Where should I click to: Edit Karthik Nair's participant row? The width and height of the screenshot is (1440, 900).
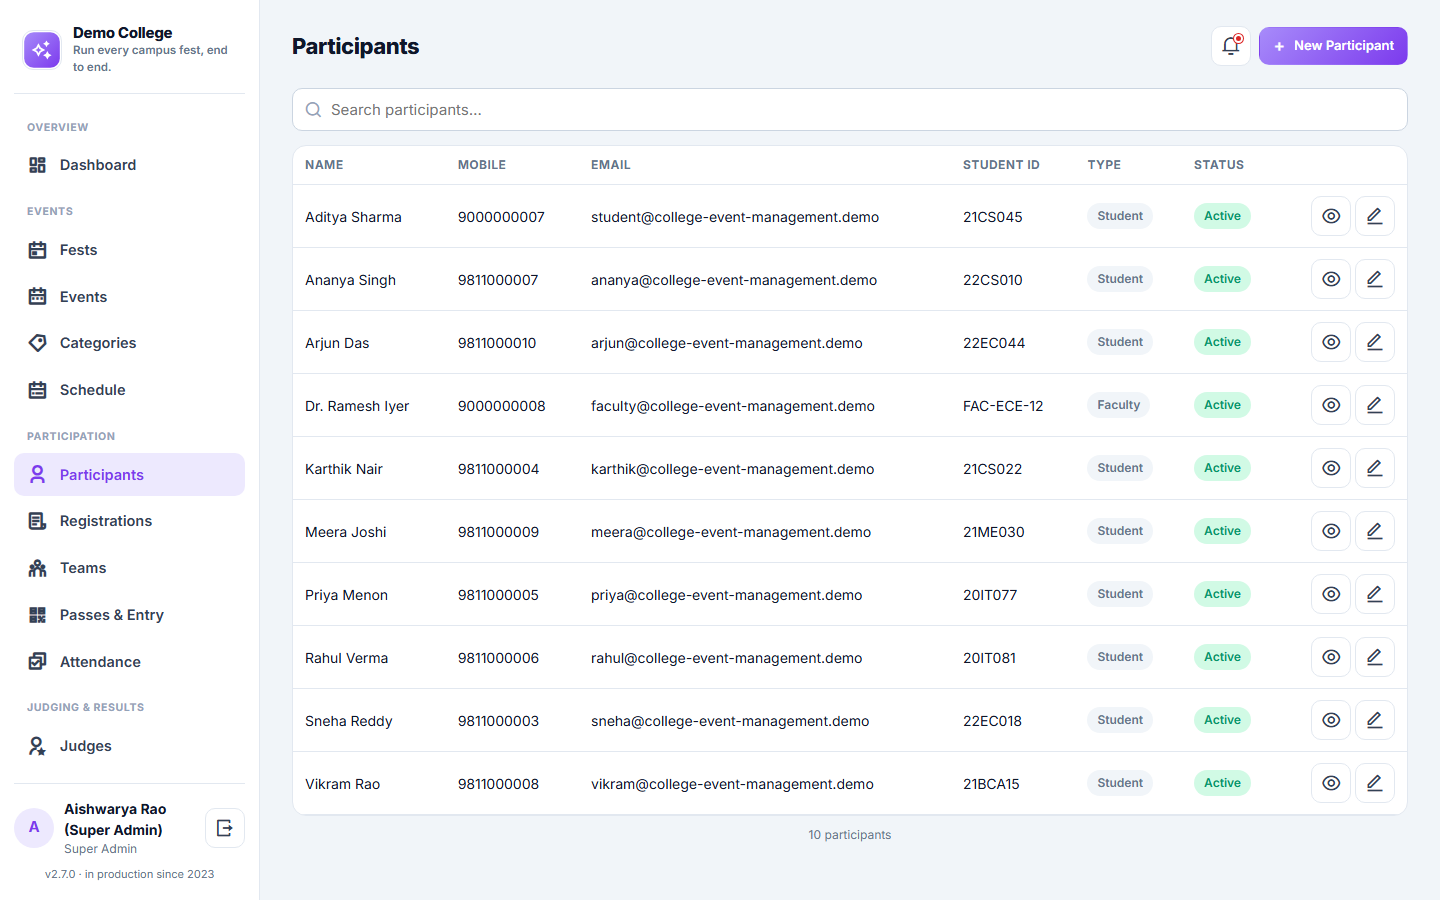click(1375, 468)
